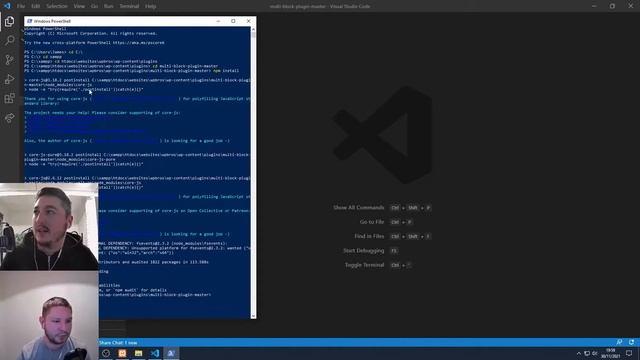640x360 pixels.
Task: Click the 'Toggle Terminal' shortcut hint
Action: [378, 265]
